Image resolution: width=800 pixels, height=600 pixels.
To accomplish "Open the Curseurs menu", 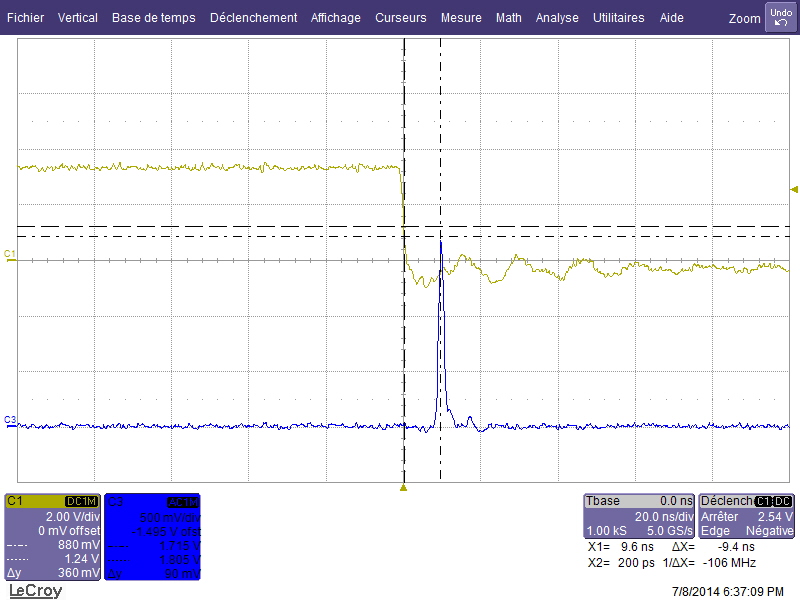I will [401, 18].
